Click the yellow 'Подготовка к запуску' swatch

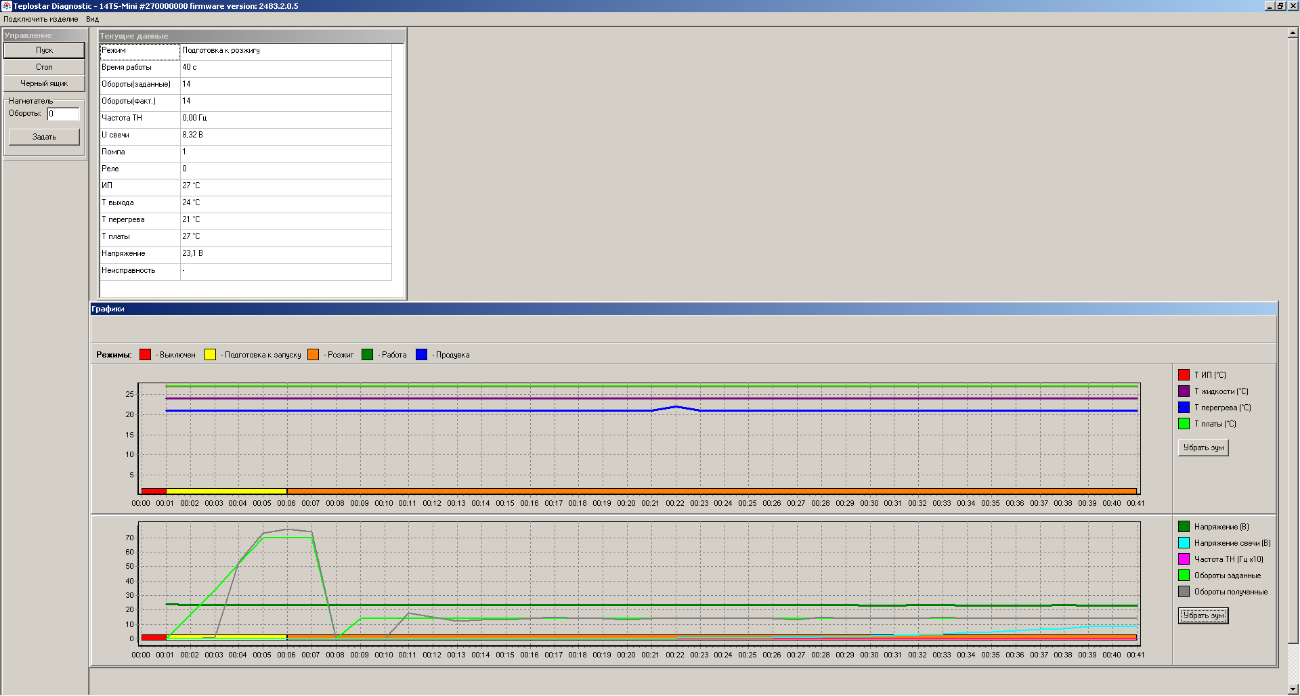click(x=210, y=355)
